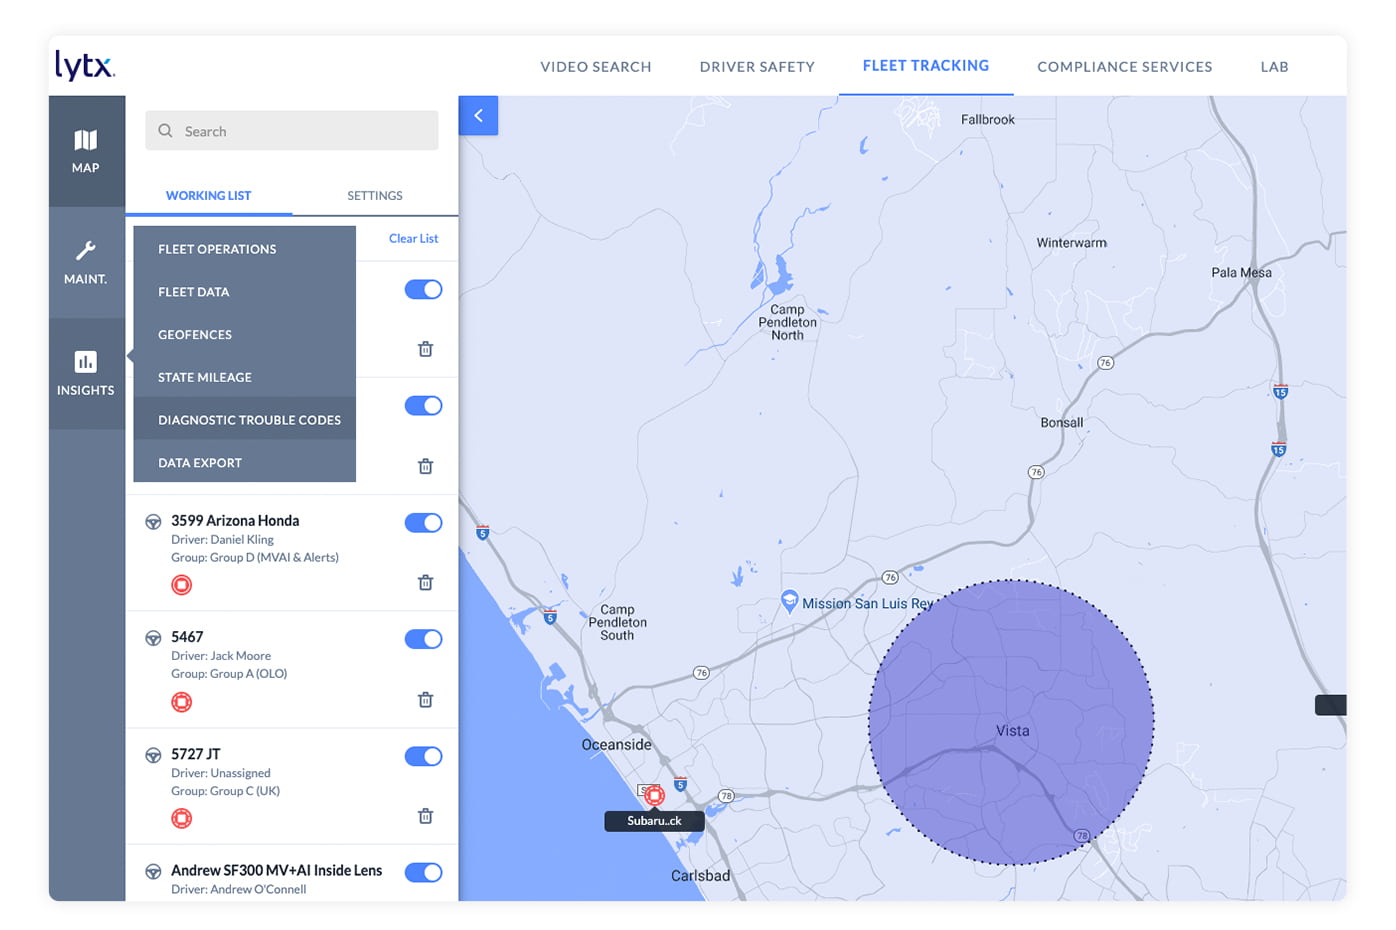Open the Map view sidebar icon
The image size is (1396, 930).
pos(86,150)
